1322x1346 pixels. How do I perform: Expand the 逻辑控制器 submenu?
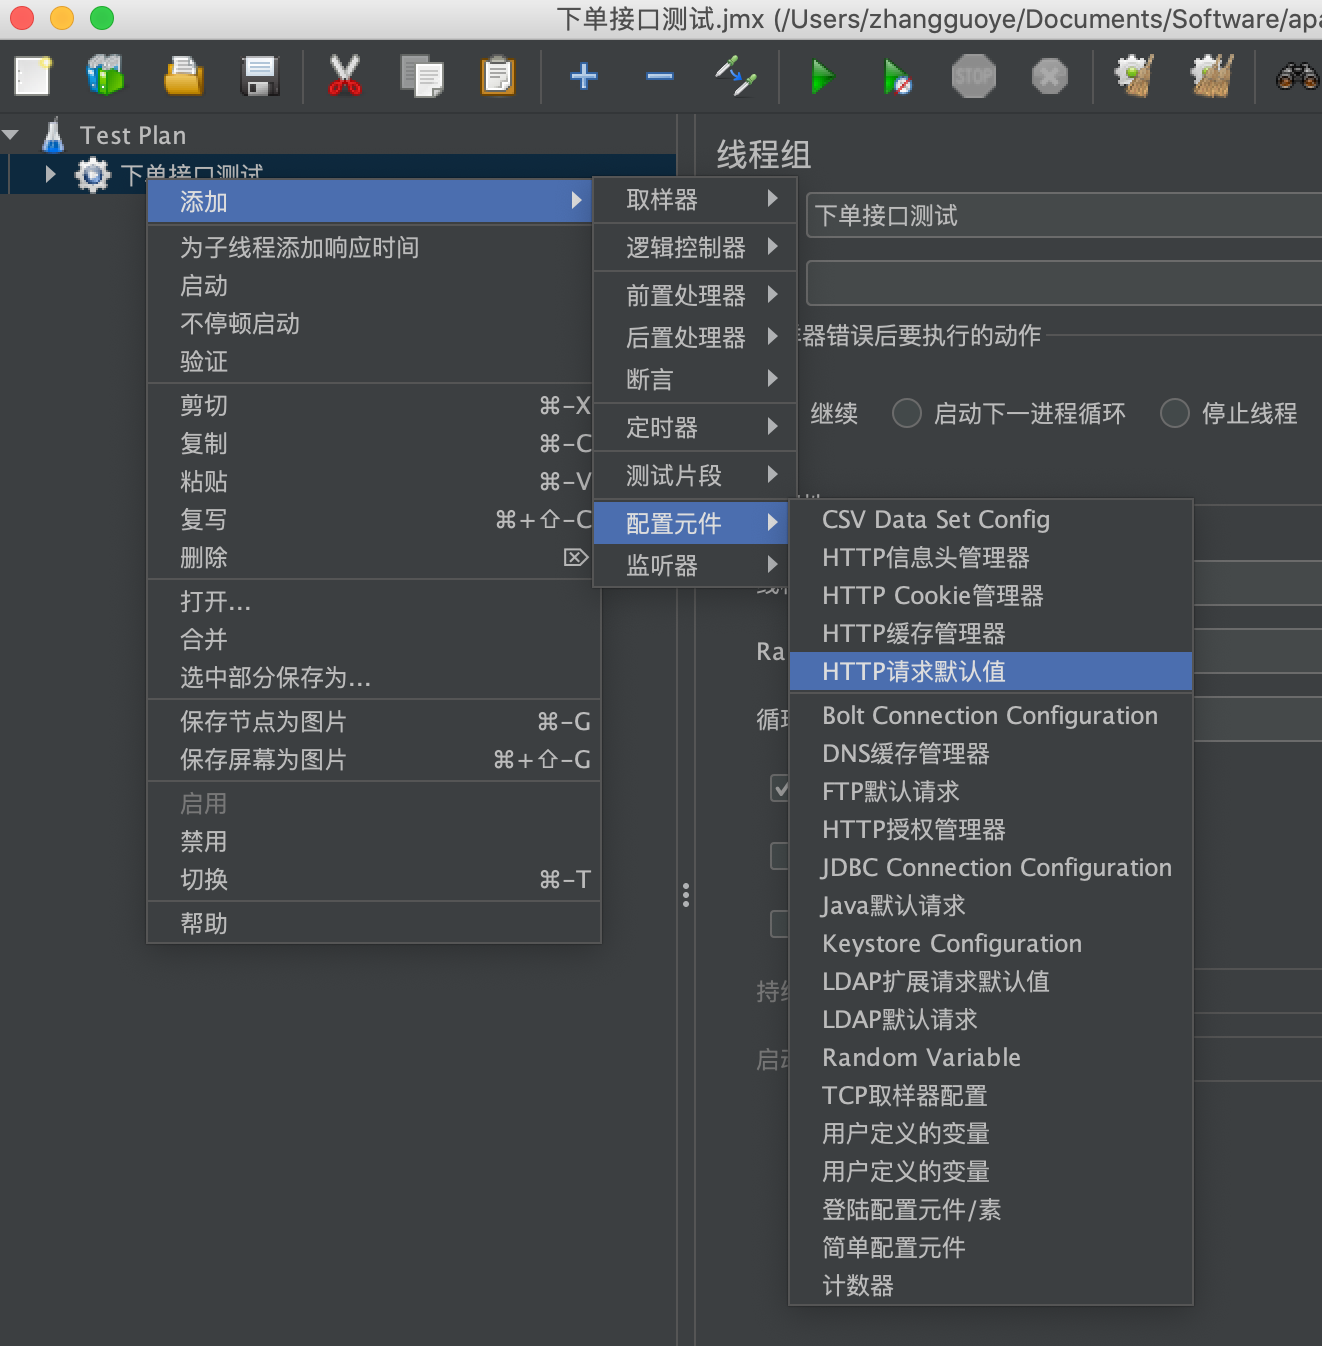(x=695, y=247)
